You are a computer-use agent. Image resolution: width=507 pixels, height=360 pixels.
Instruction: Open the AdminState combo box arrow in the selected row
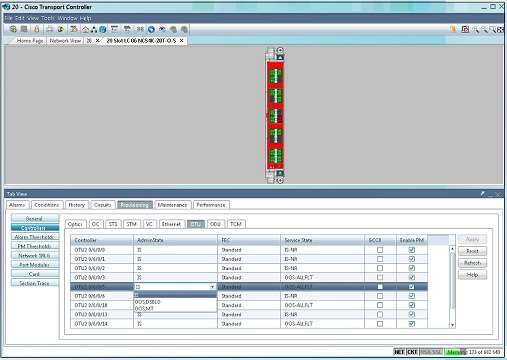[212, 287]
